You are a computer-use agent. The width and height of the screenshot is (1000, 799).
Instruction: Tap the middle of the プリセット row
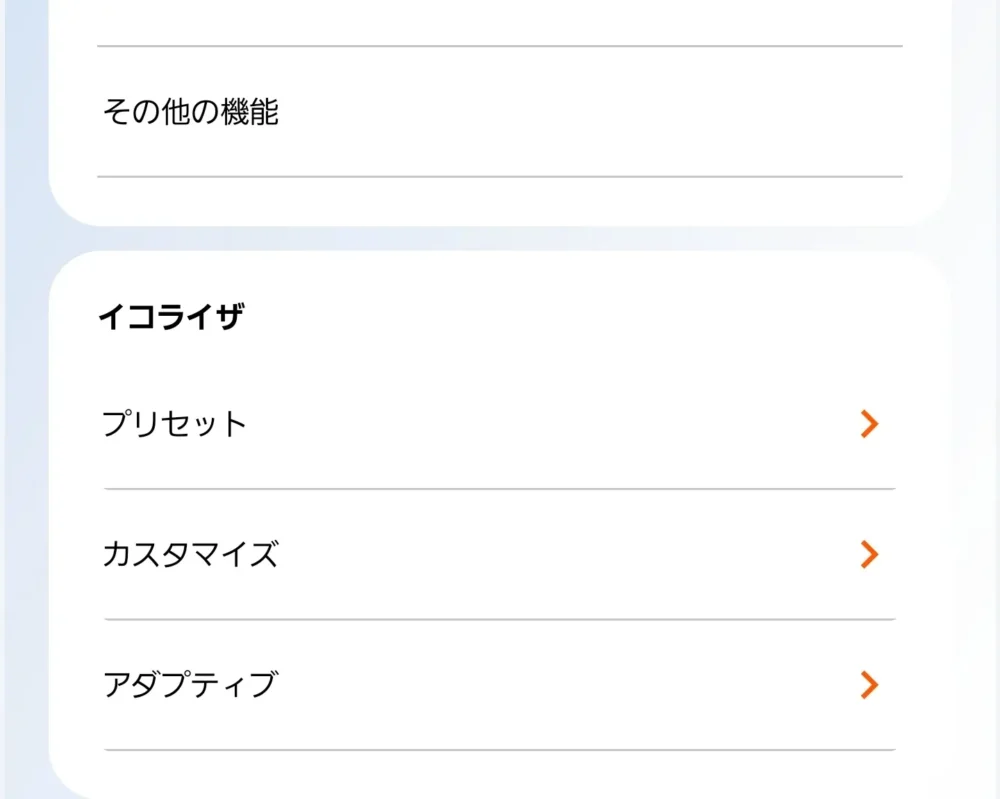coord(500,425)
